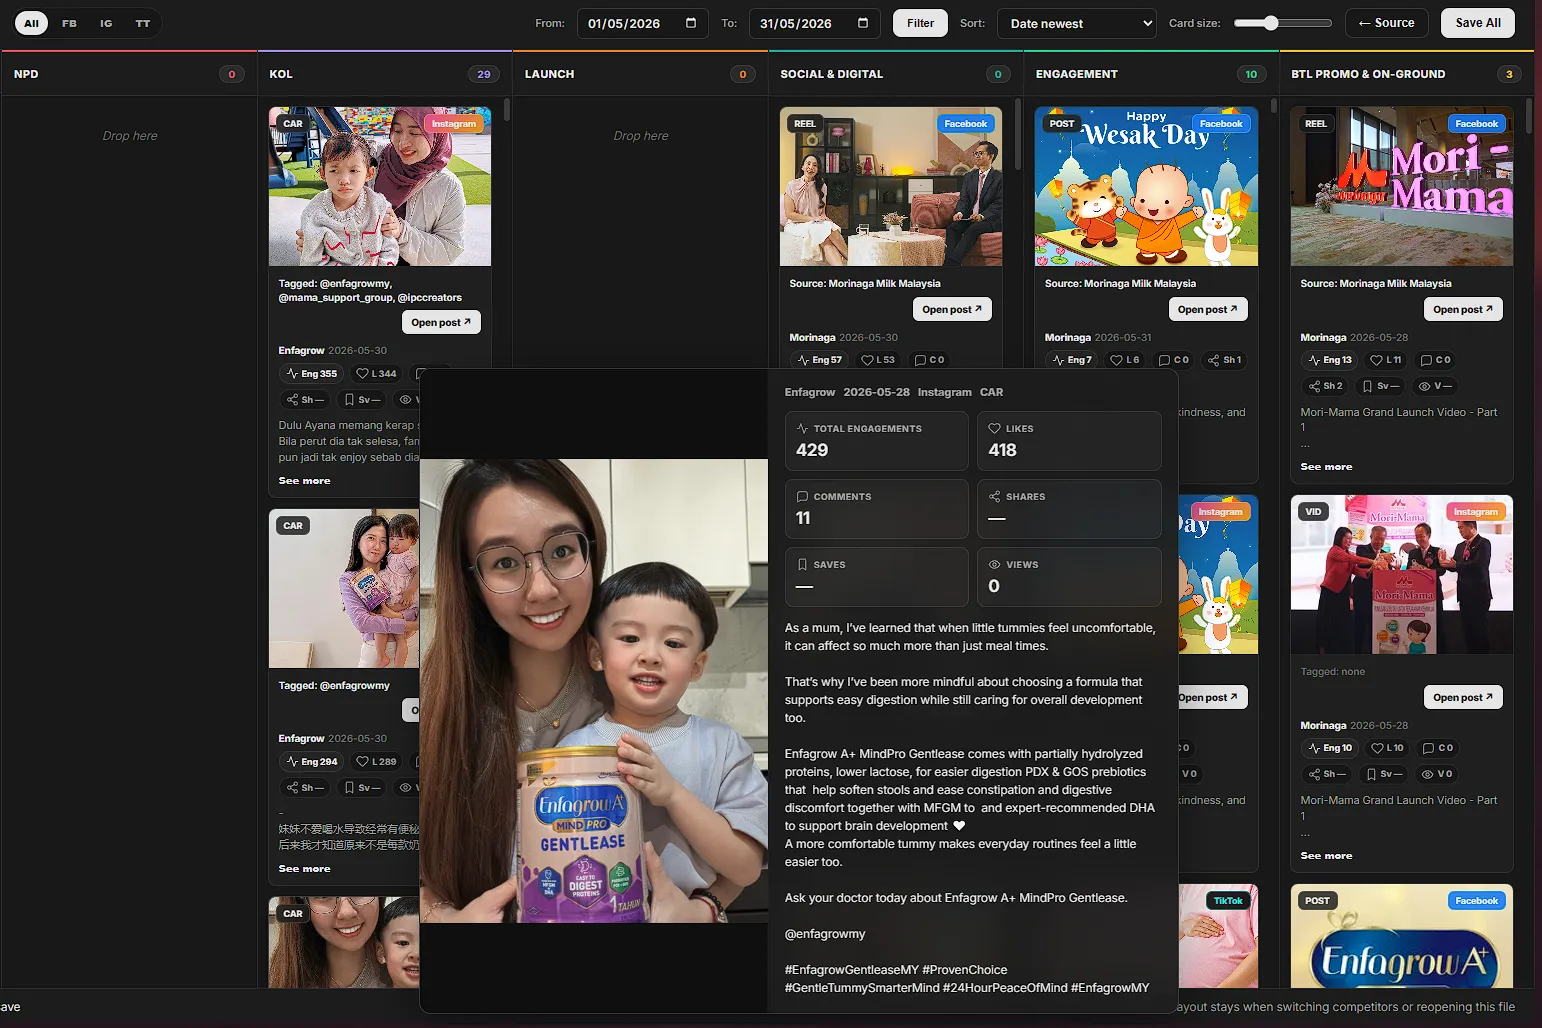The height and width of the screenshot is (1028, 1542).
Task: Click the Eng 294 engagement chip
Action: (x=312, y=762)
